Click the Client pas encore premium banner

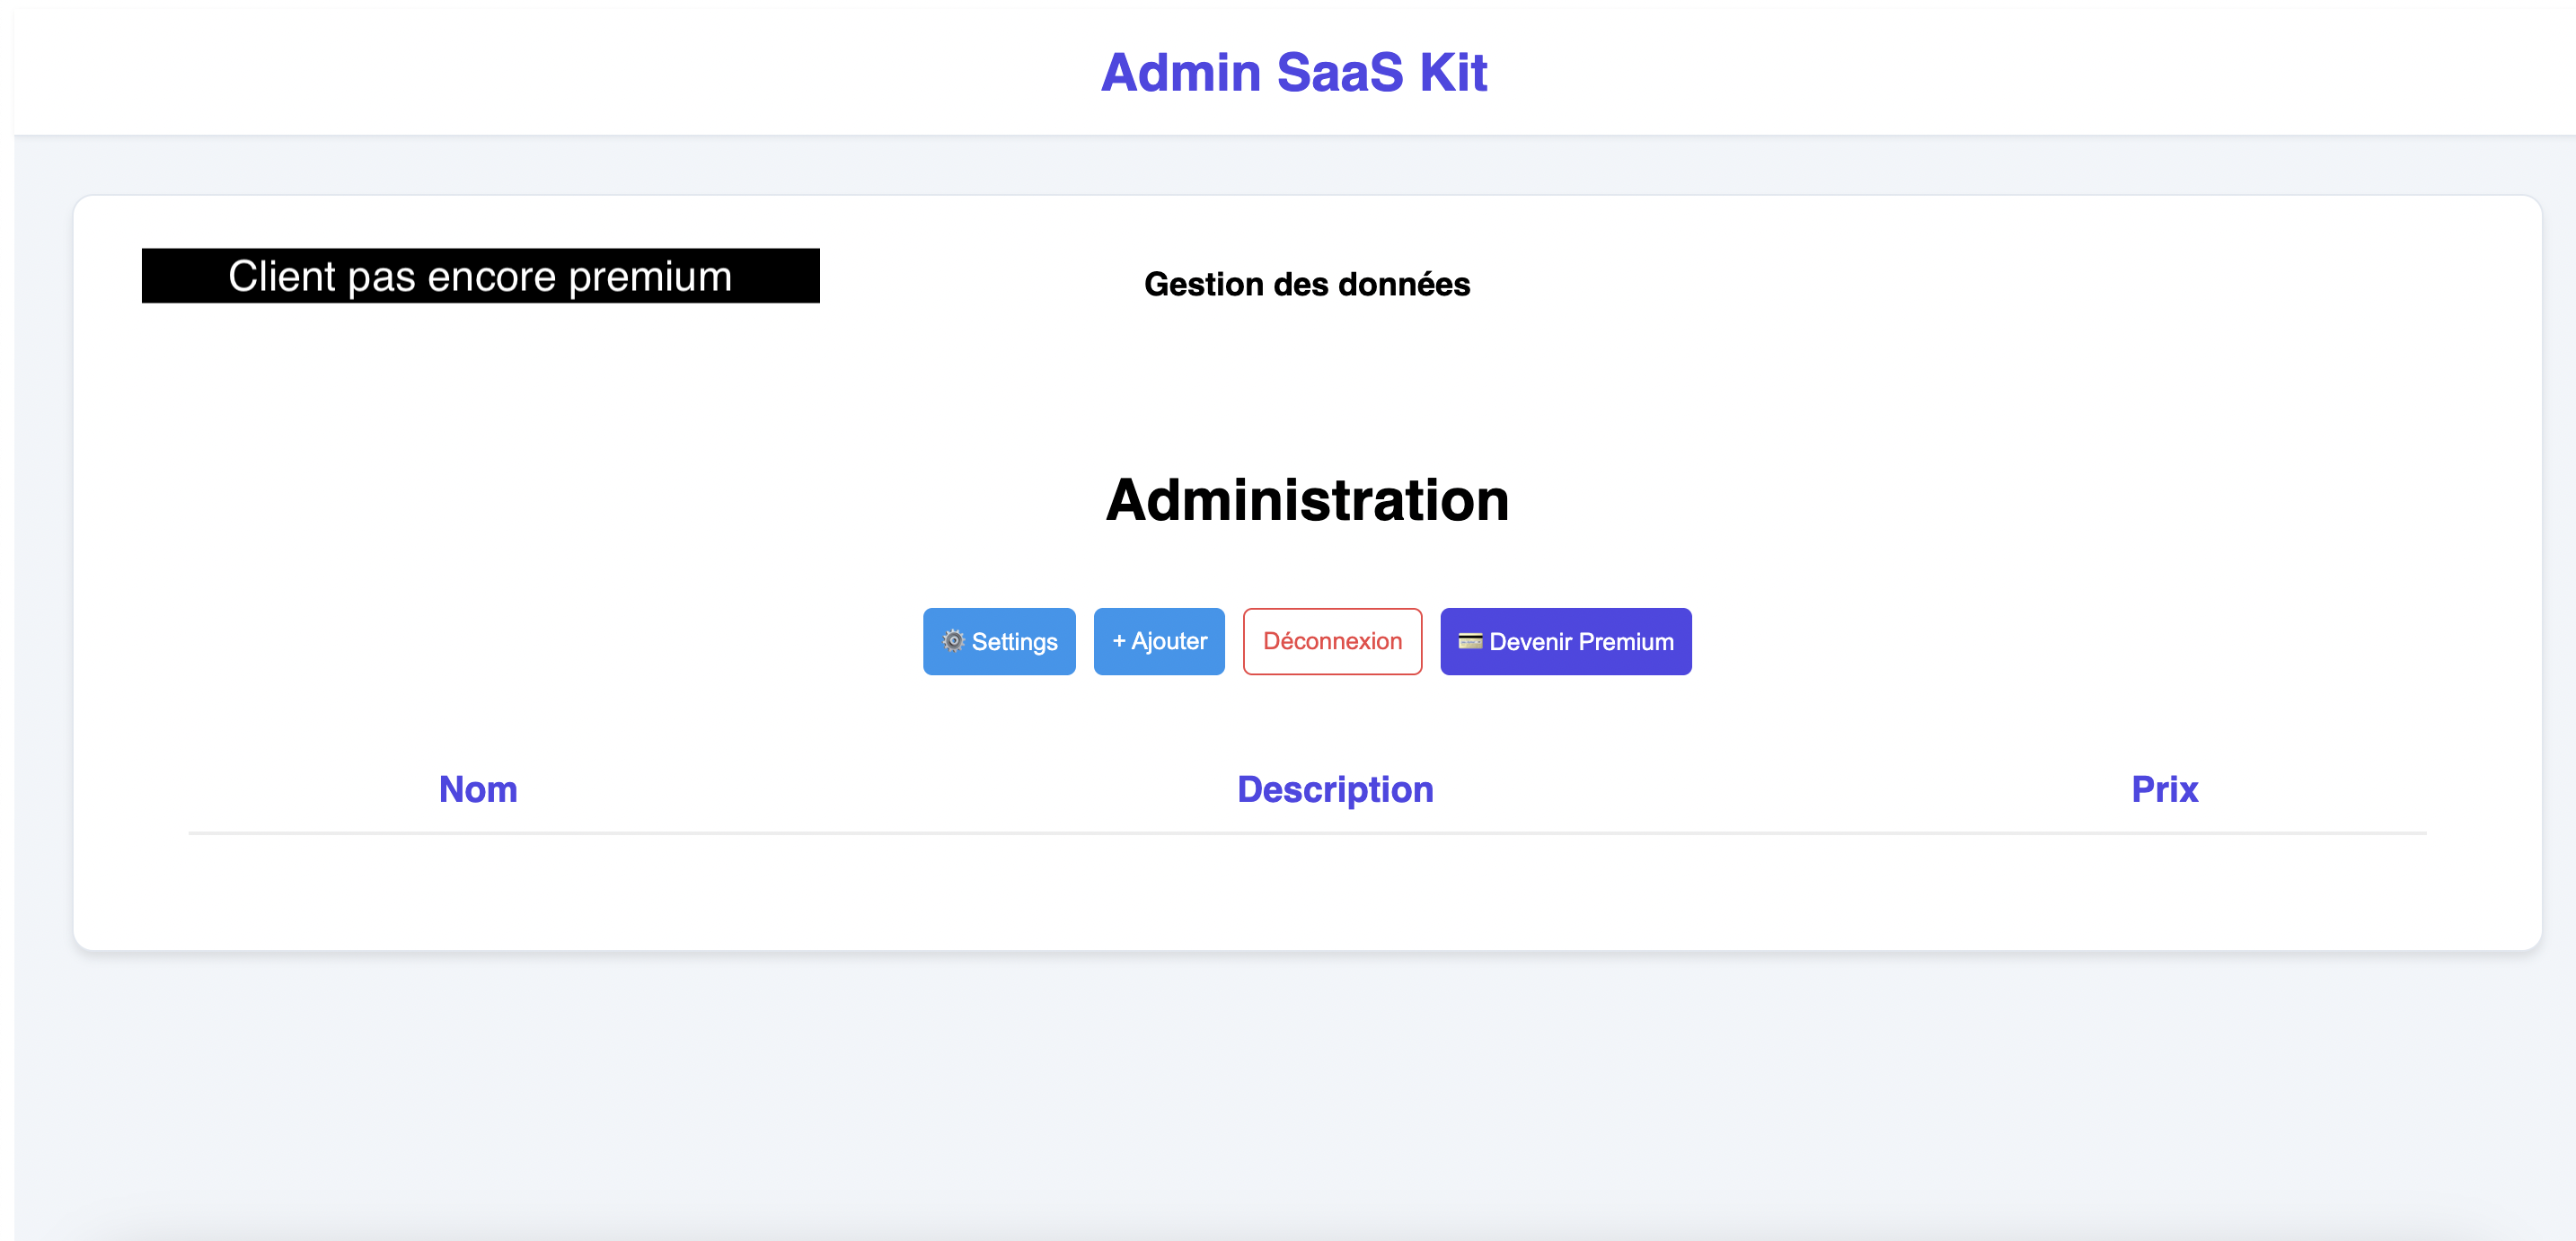[480, 276]
